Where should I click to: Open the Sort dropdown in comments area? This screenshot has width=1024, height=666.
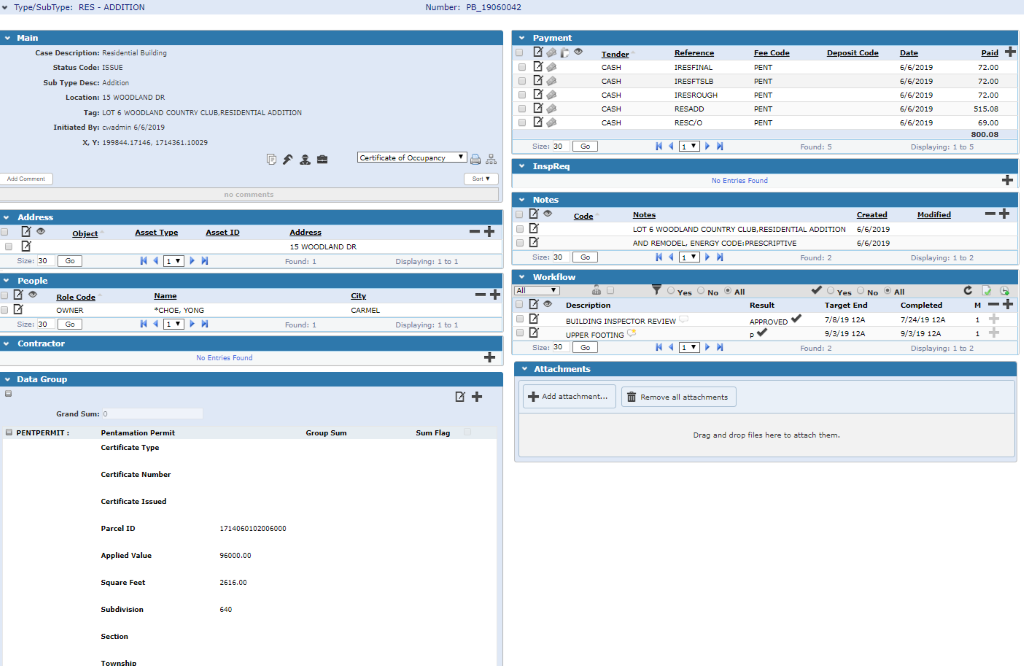point(481,178)
